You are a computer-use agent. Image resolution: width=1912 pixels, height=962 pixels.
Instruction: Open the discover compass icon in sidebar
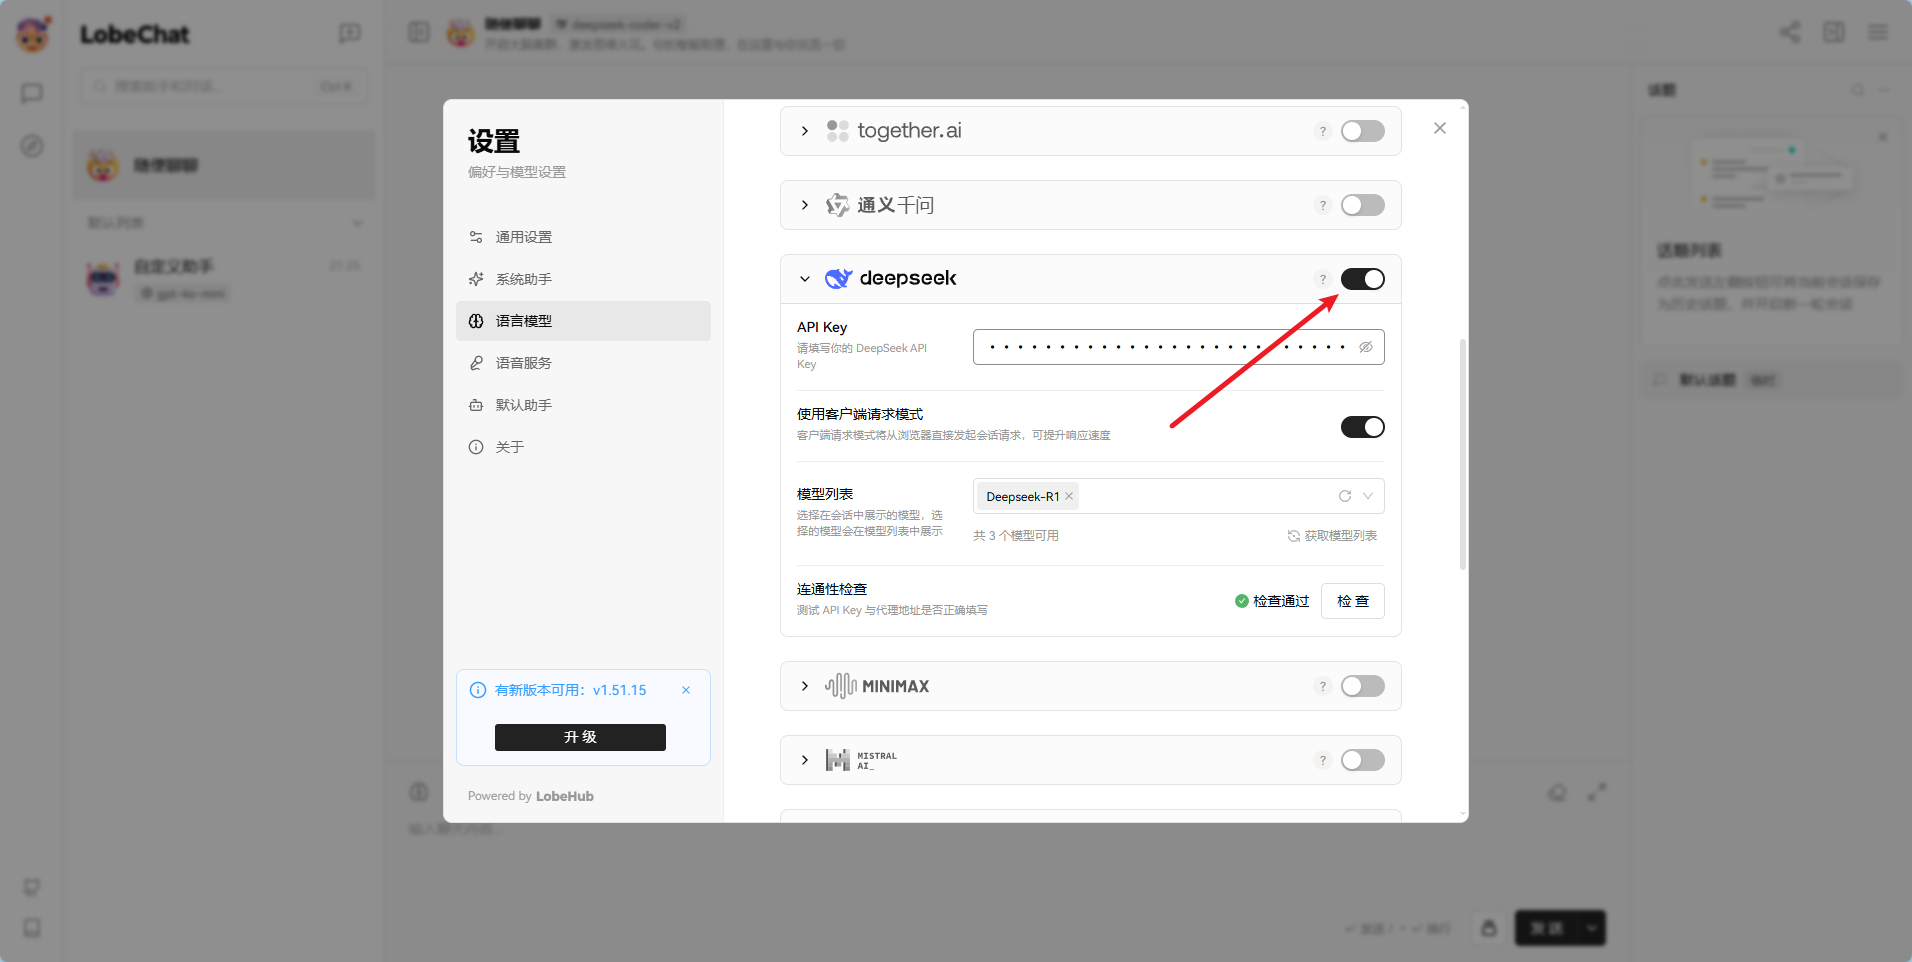(32, 146)
